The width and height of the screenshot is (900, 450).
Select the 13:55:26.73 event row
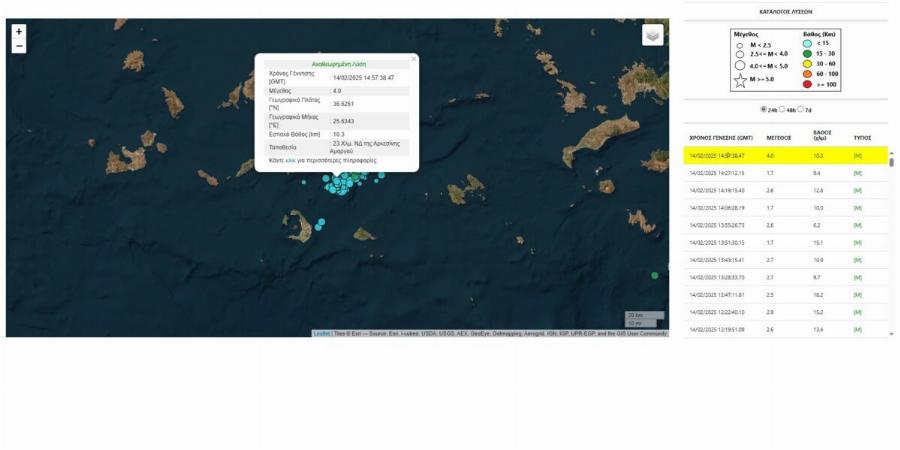786,226
